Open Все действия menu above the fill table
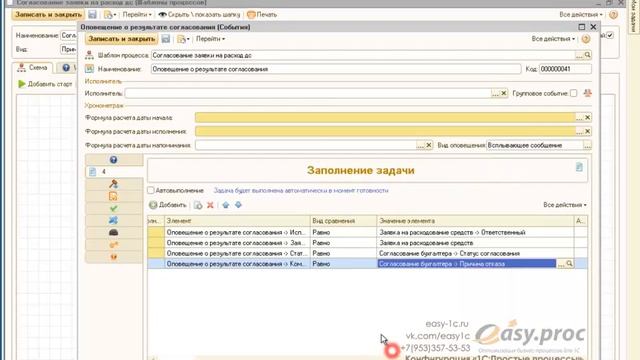The image size is (640, 360). (x=565, y=205)
